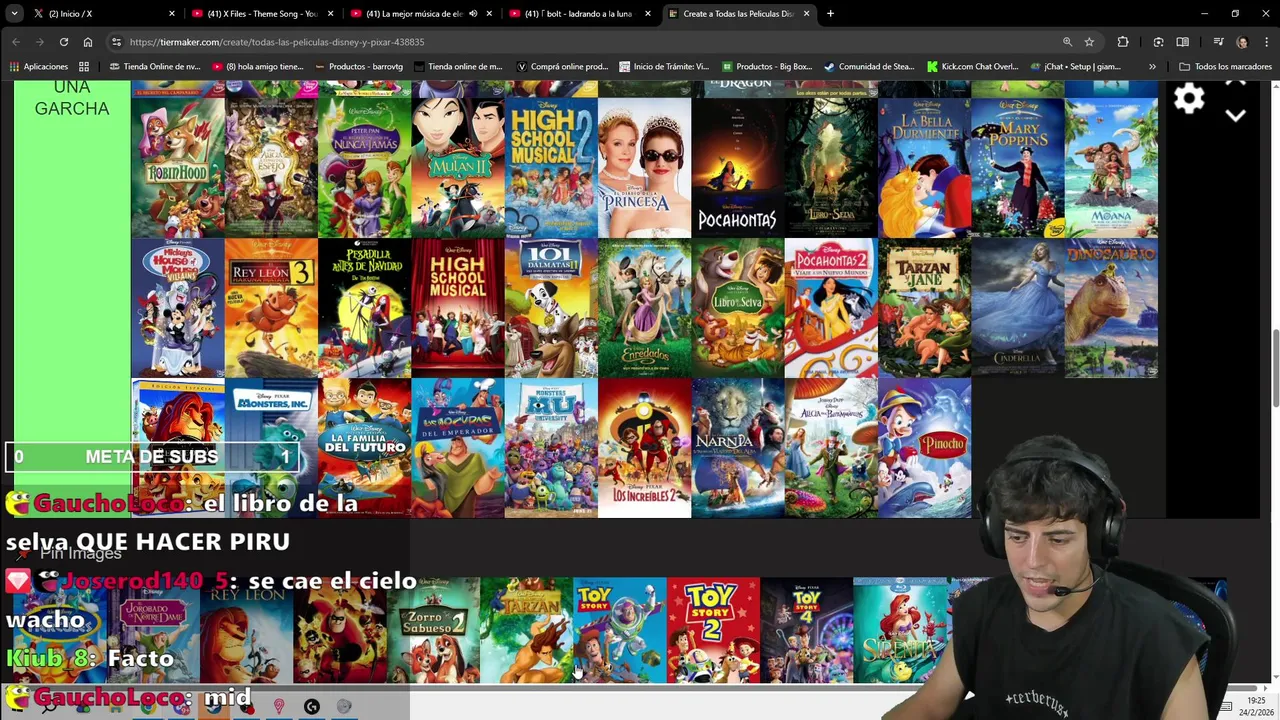Open the Aplicaciones bookmark
Viewport: 1280px width, 720px height.
(38, 67)
